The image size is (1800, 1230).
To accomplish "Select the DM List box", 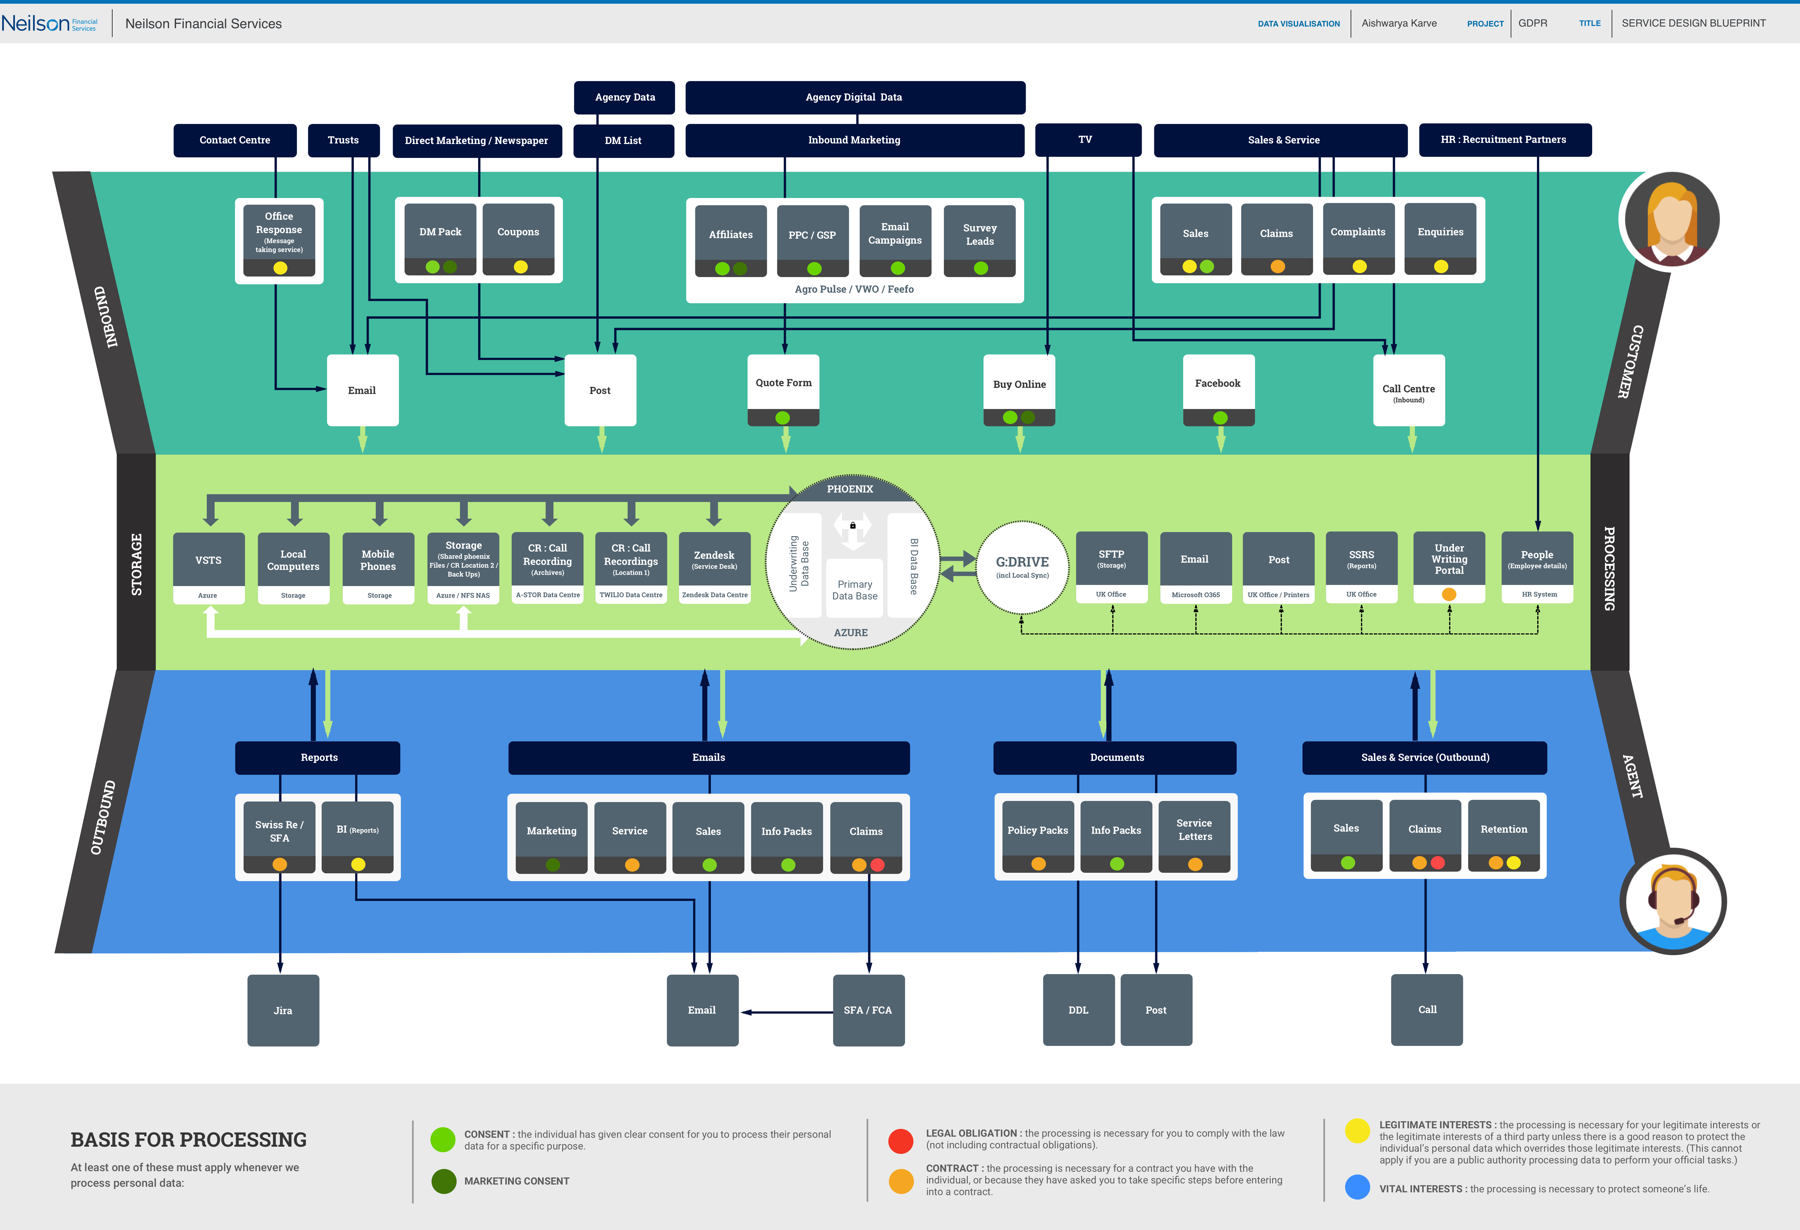I will pyautogui.click(x=623, y=141).
